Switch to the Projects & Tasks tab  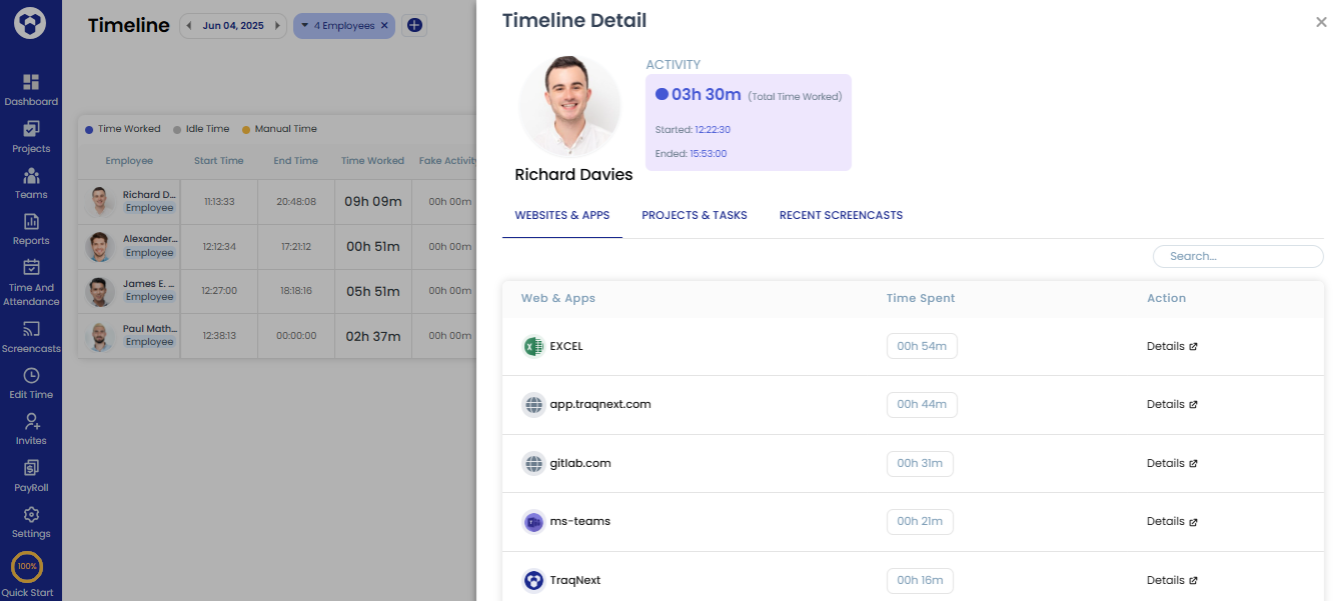(694, 215)
